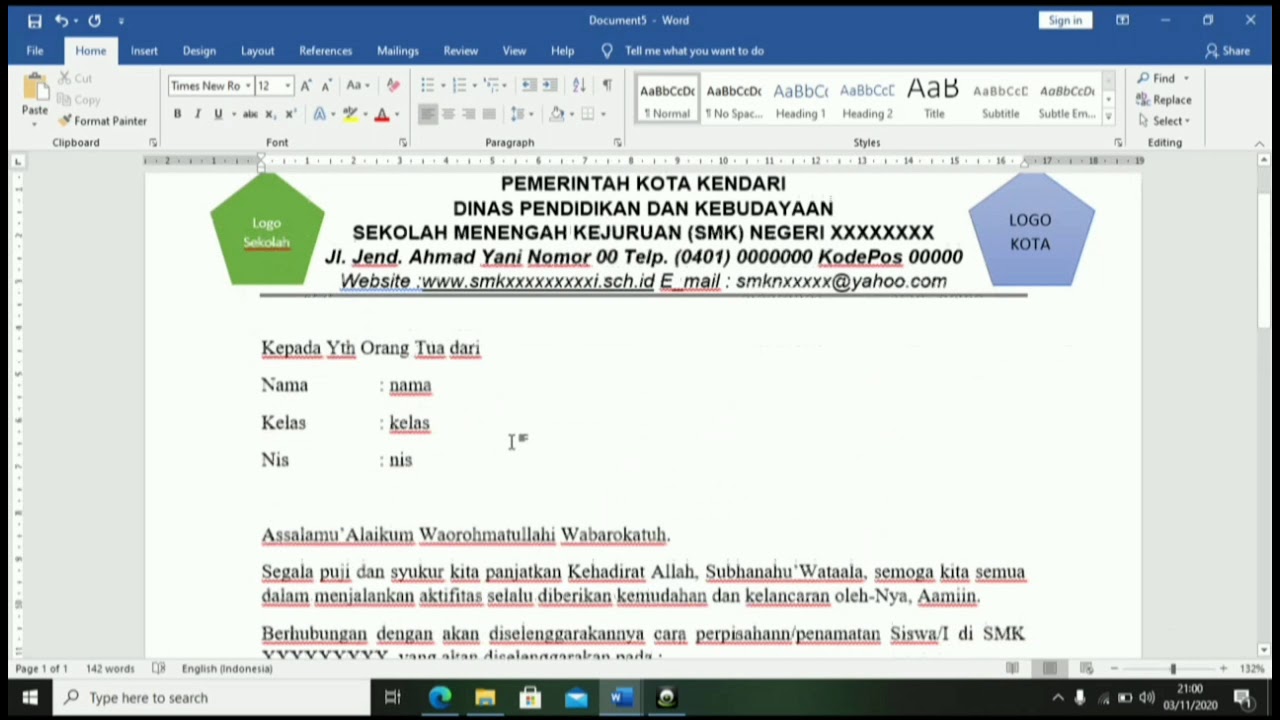This screenshot has height=720, width=1280.
Task: Click the Replace icon in Editing group
Action: pos(1143,100)
